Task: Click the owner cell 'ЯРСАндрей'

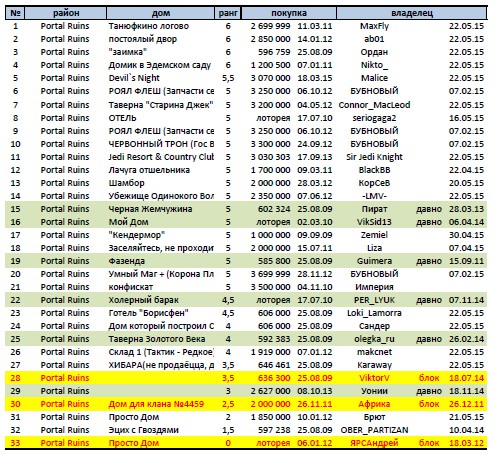Action: (374, 443)
